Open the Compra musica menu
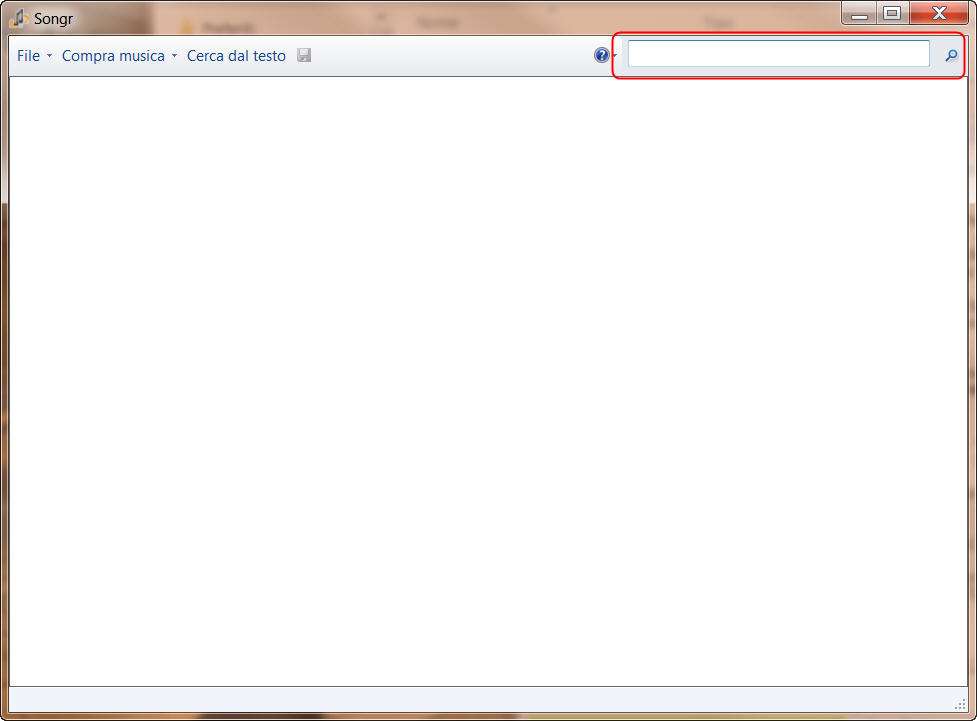Viewport: 977px width, 721px height. [x=113, y=56]
